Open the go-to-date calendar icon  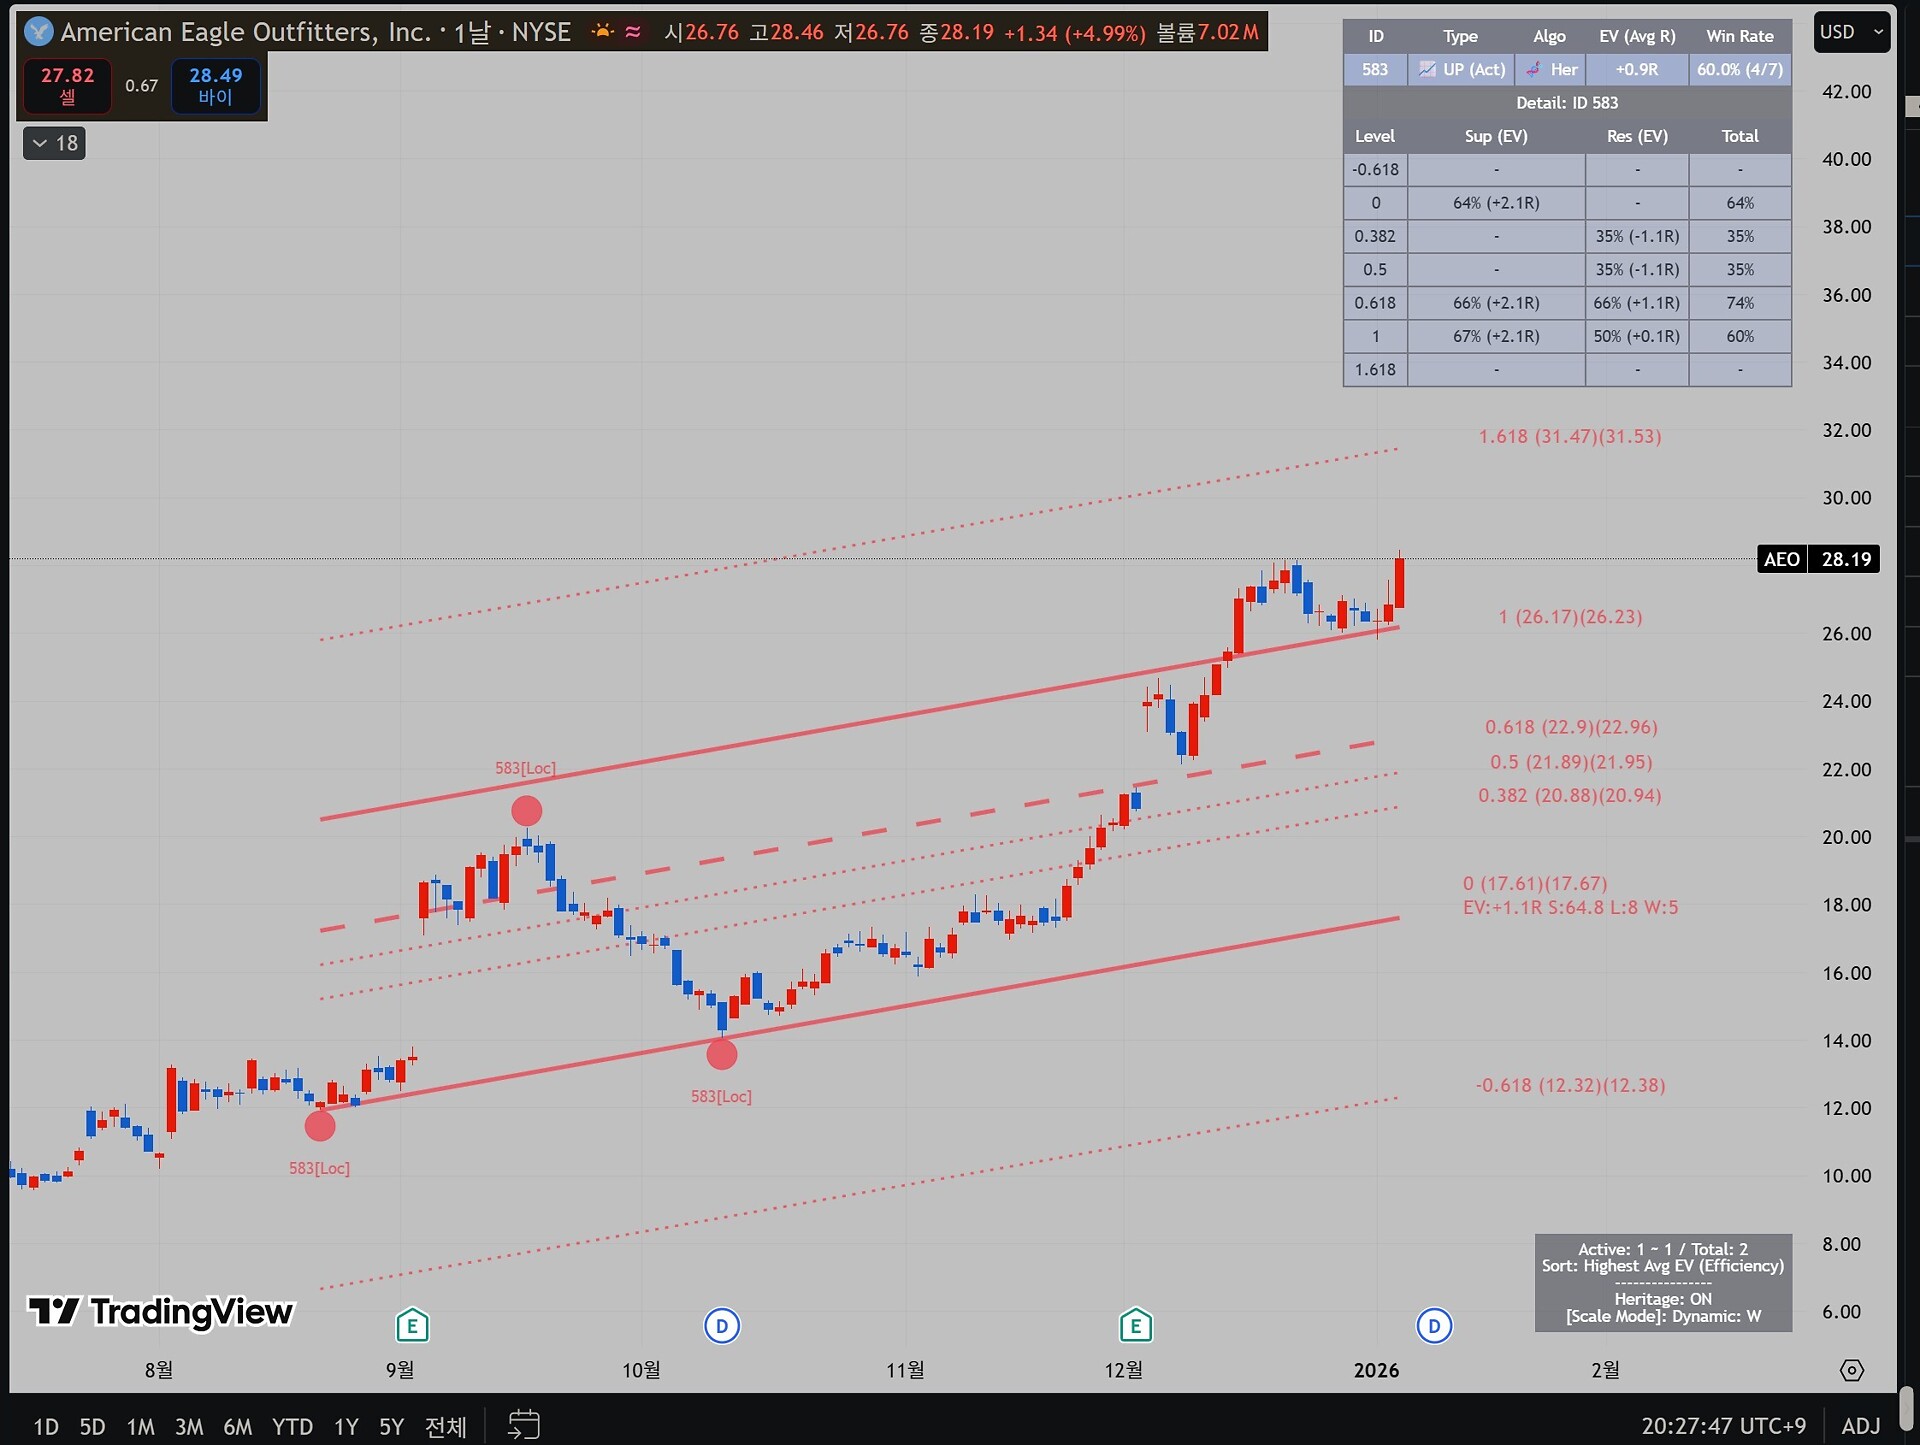tap(524, 1424)
